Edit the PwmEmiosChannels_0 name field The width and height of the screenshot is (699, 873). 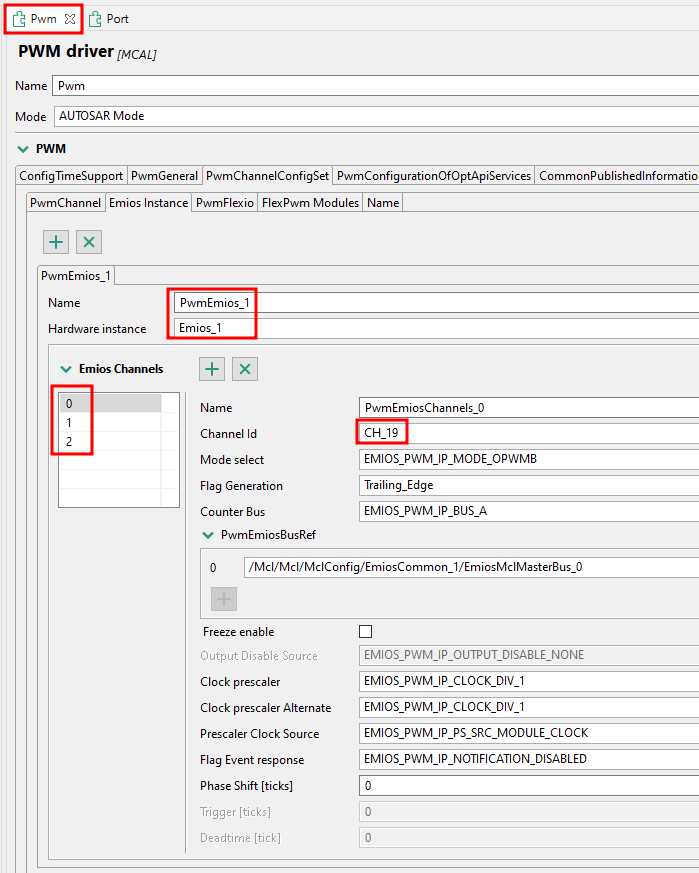[x=529, y=408]
